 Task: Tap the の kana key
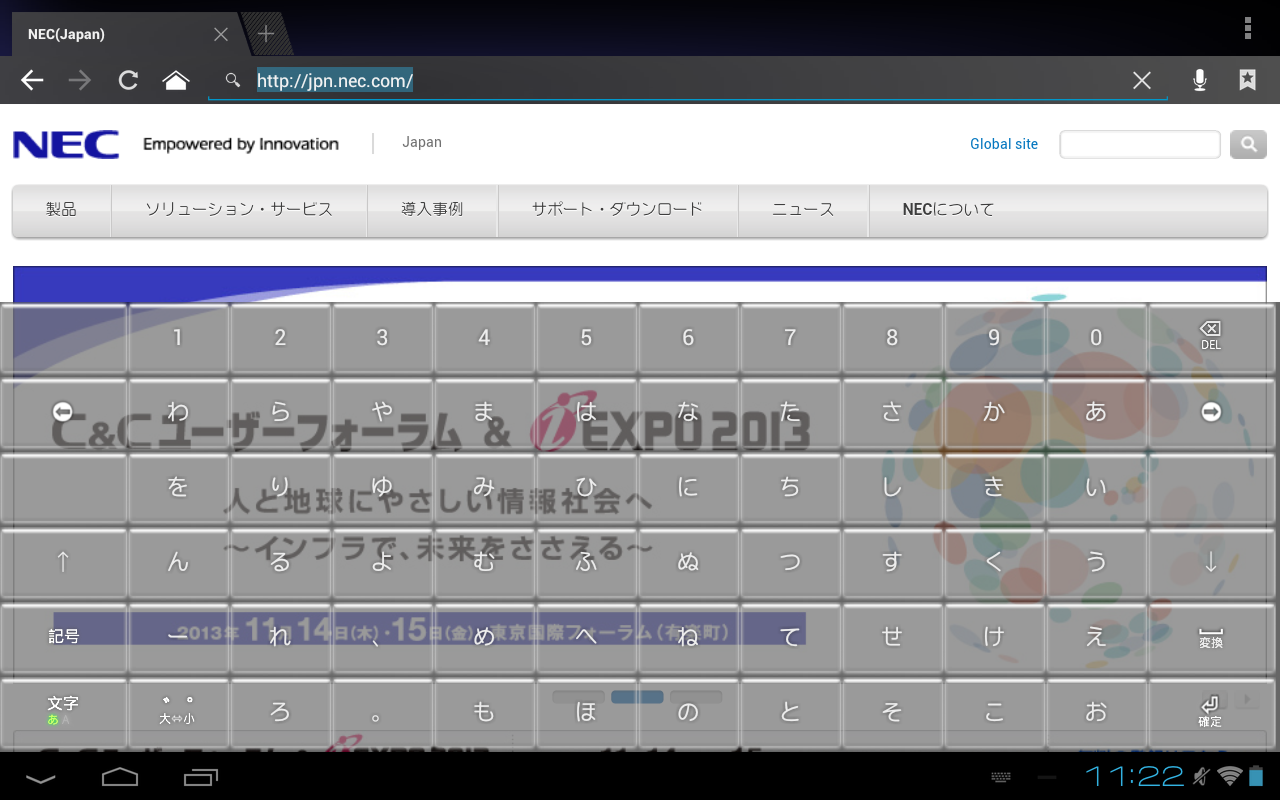[688, 711]
